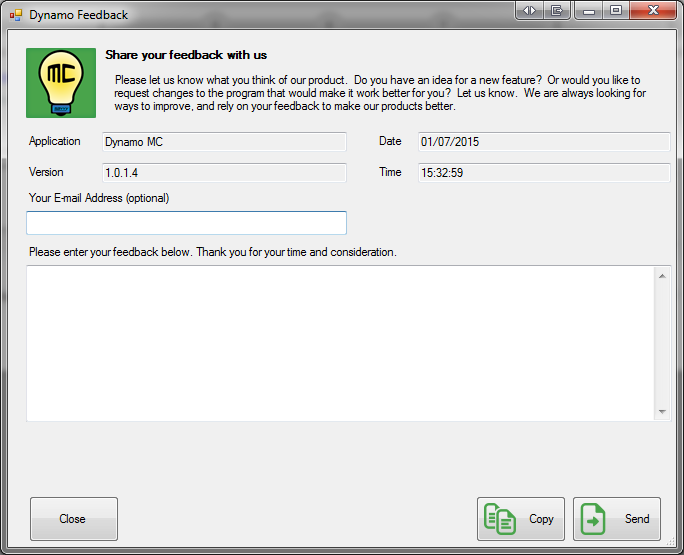Click the 'Your E-mail Address (optional)' label

tap(99, 198)
